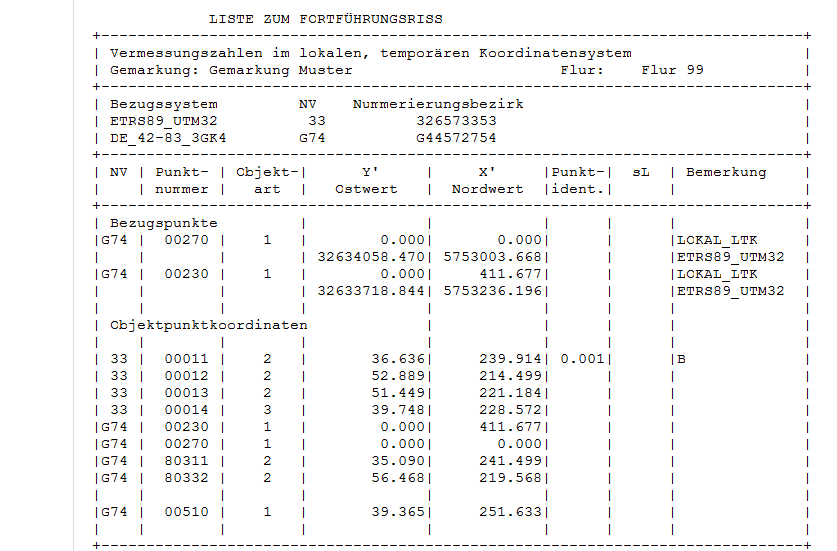Select Nummerierungsbezirk value 326573353
The width and height of the screenshot is (837, 551).
(x=456, y=121)
